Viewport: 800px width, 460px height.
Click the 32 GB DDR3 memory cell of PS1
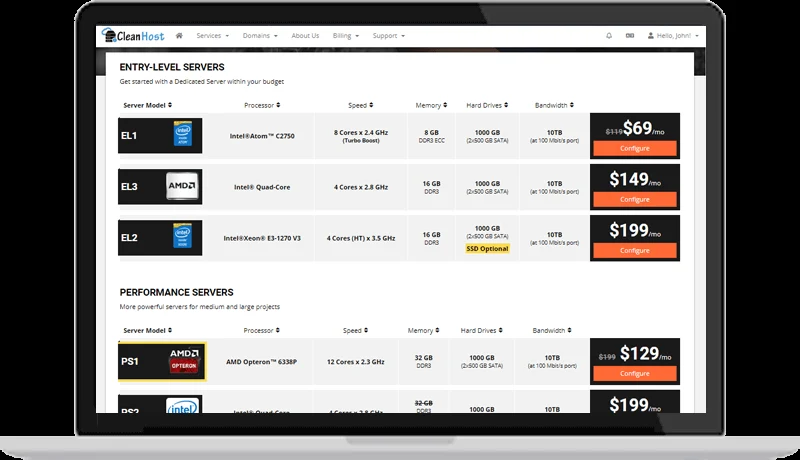tap(423, 362)
